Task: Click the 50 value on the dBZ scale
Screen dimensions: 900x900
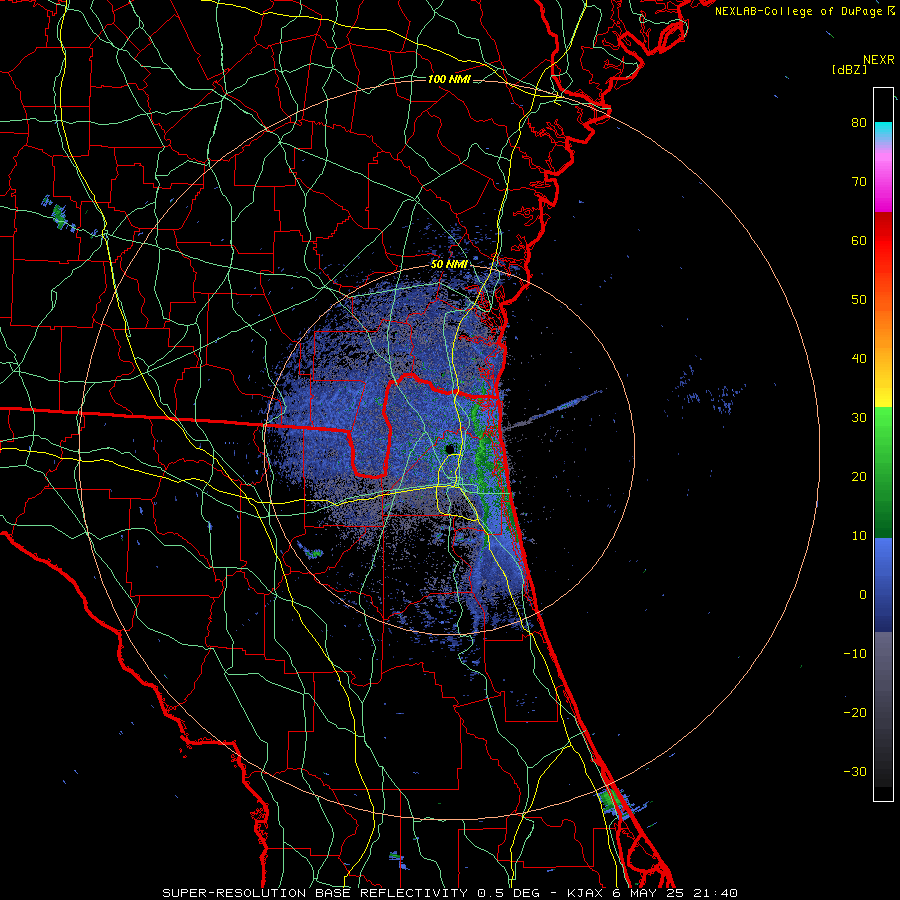Action: tap(859, 300)
